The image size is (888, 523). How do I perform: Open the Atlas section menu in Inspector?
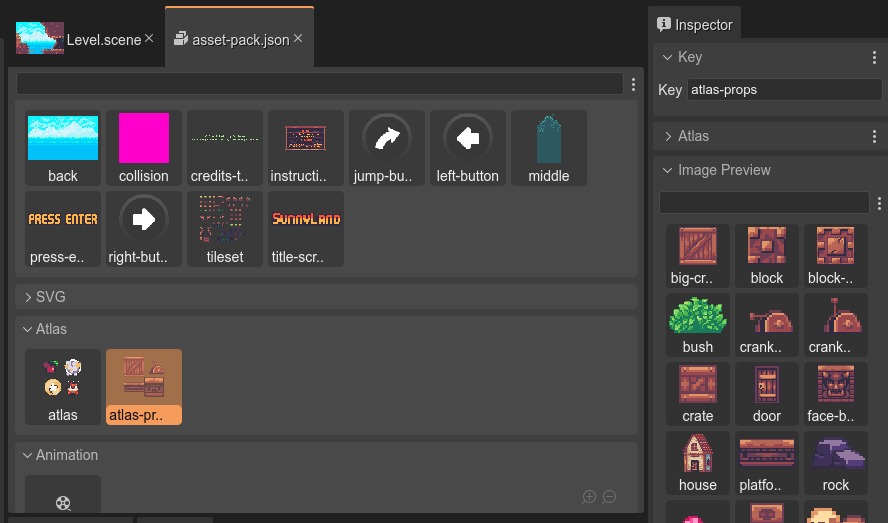[874, 137]
